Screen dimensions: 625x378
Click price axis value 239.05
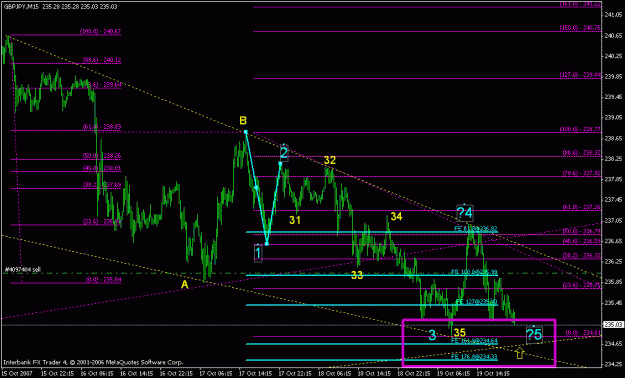click(x=612, y=117)
